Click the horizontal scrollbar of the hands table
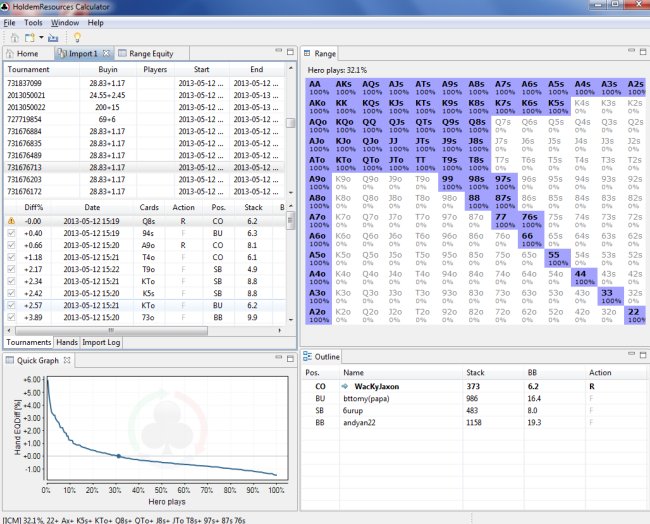The image size is (650, 524). (x=111, y=330)
